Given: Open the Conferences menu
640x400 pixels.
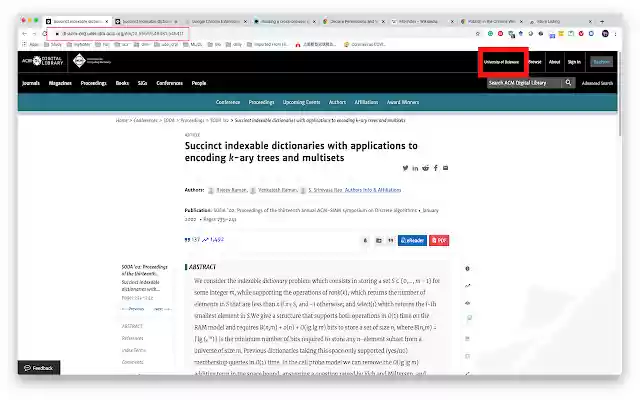Looking at the screenshot, I should pos(169,83).
